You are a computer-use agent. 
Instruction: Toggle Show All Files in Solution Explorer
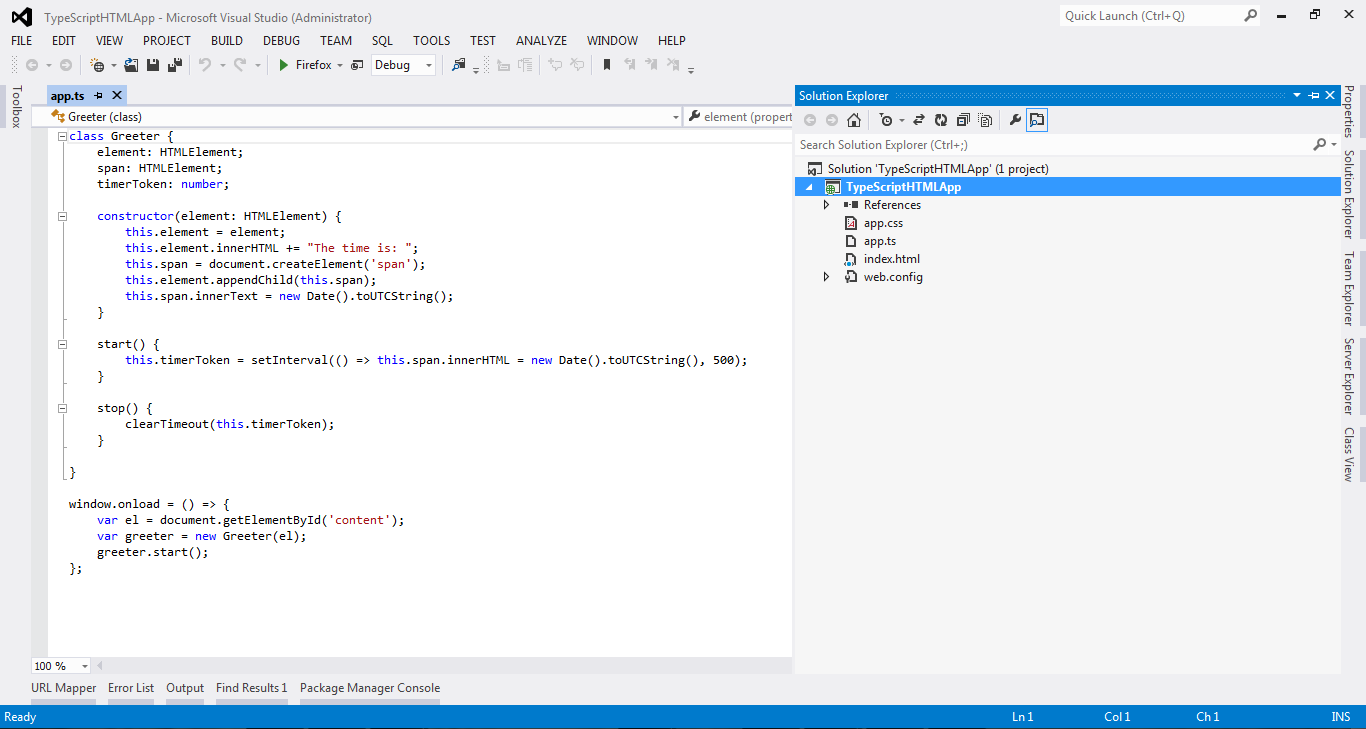[x=985, y=119]
